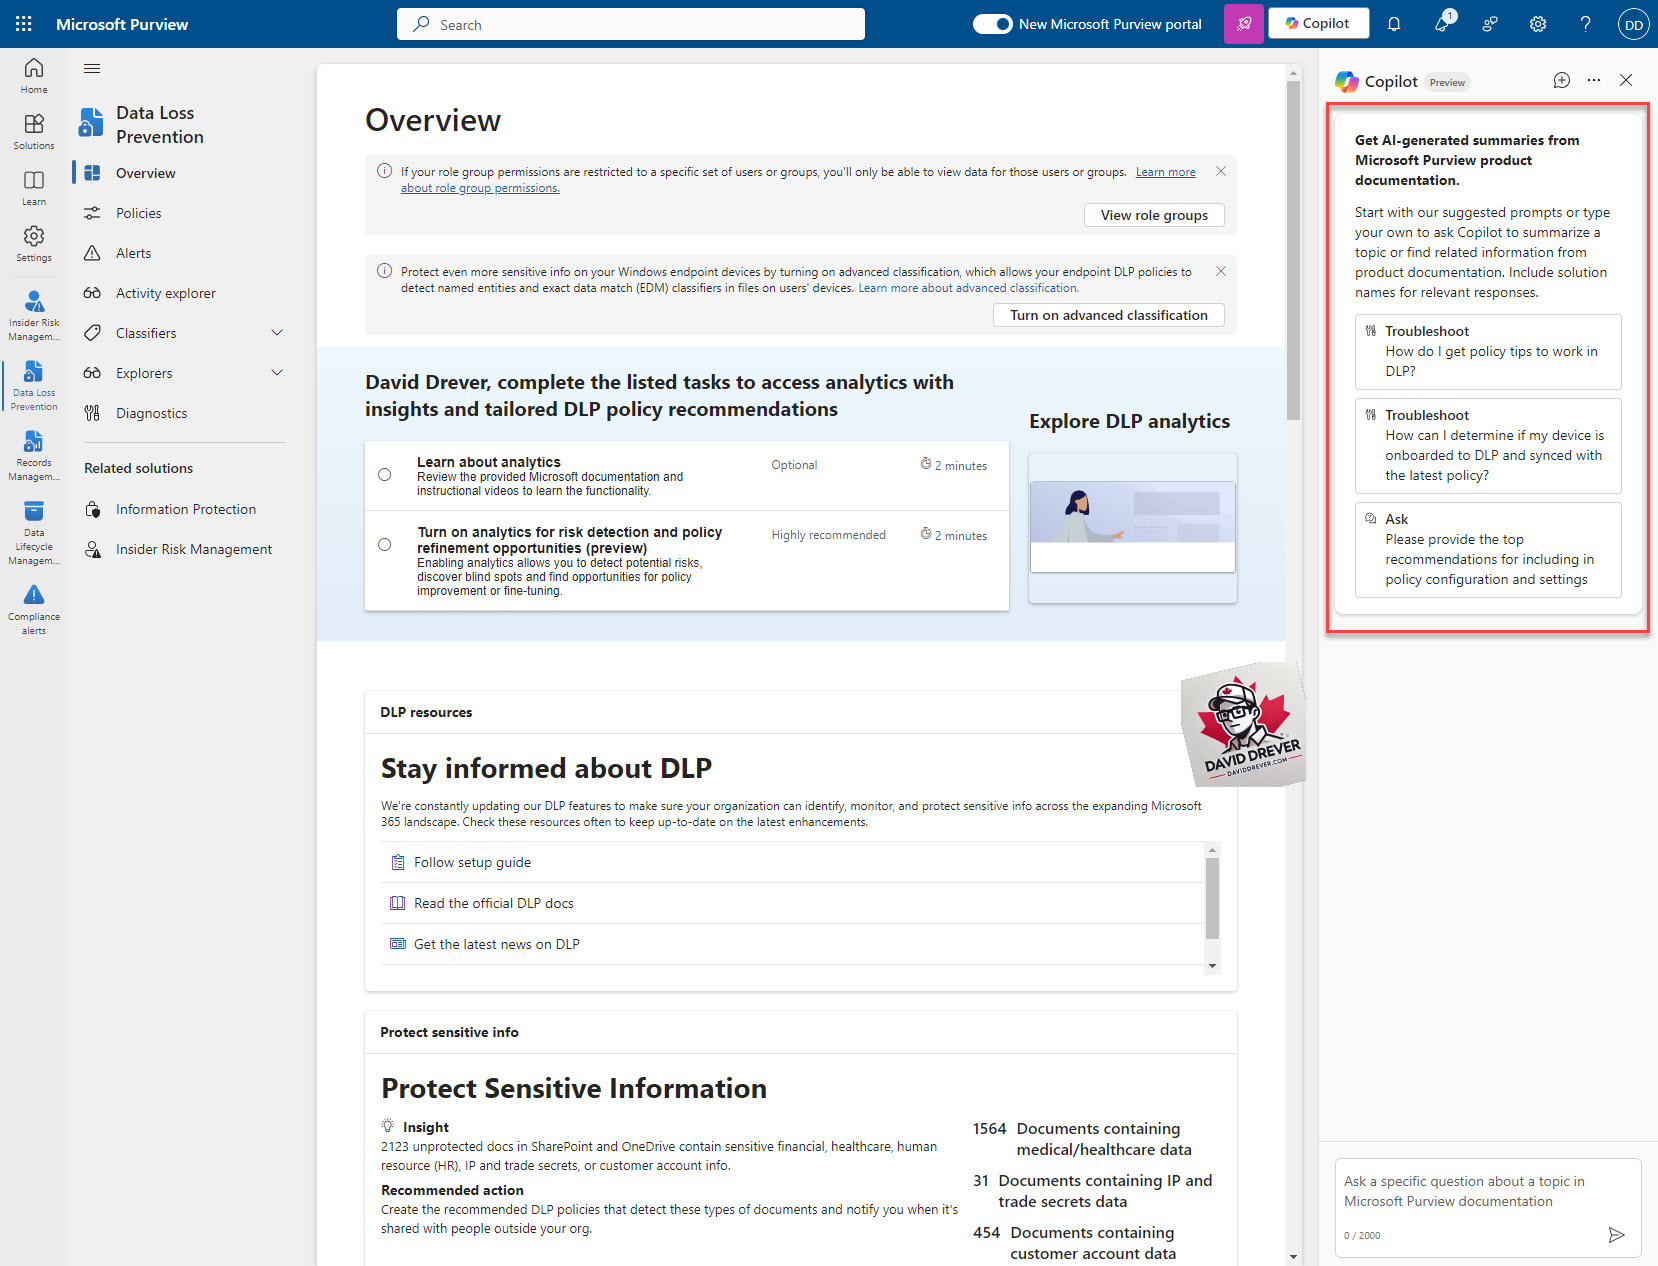Click the main page vertical scrollbar thumb

click(x=1293, y=250)
